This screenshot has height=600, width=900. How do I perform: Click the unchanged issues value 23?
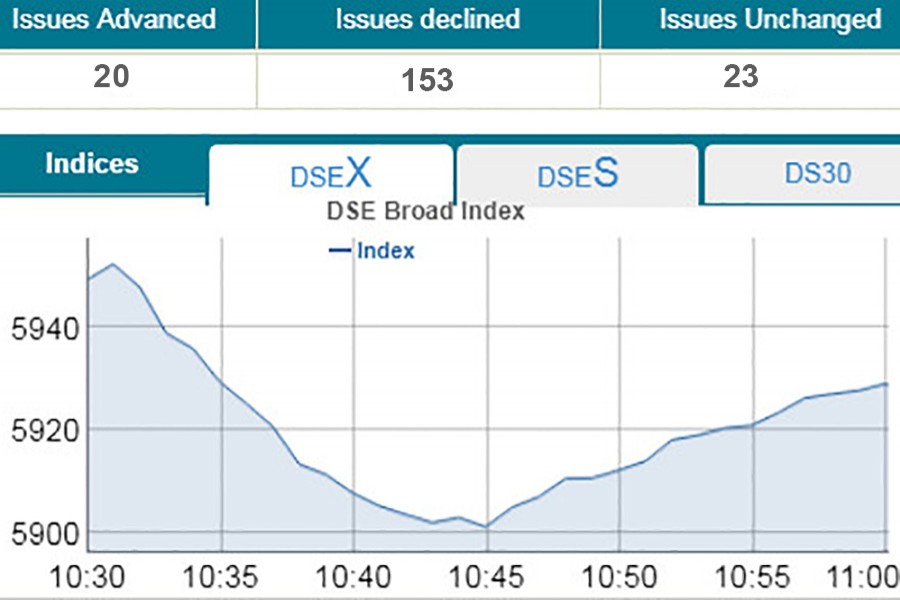[741, 77]
